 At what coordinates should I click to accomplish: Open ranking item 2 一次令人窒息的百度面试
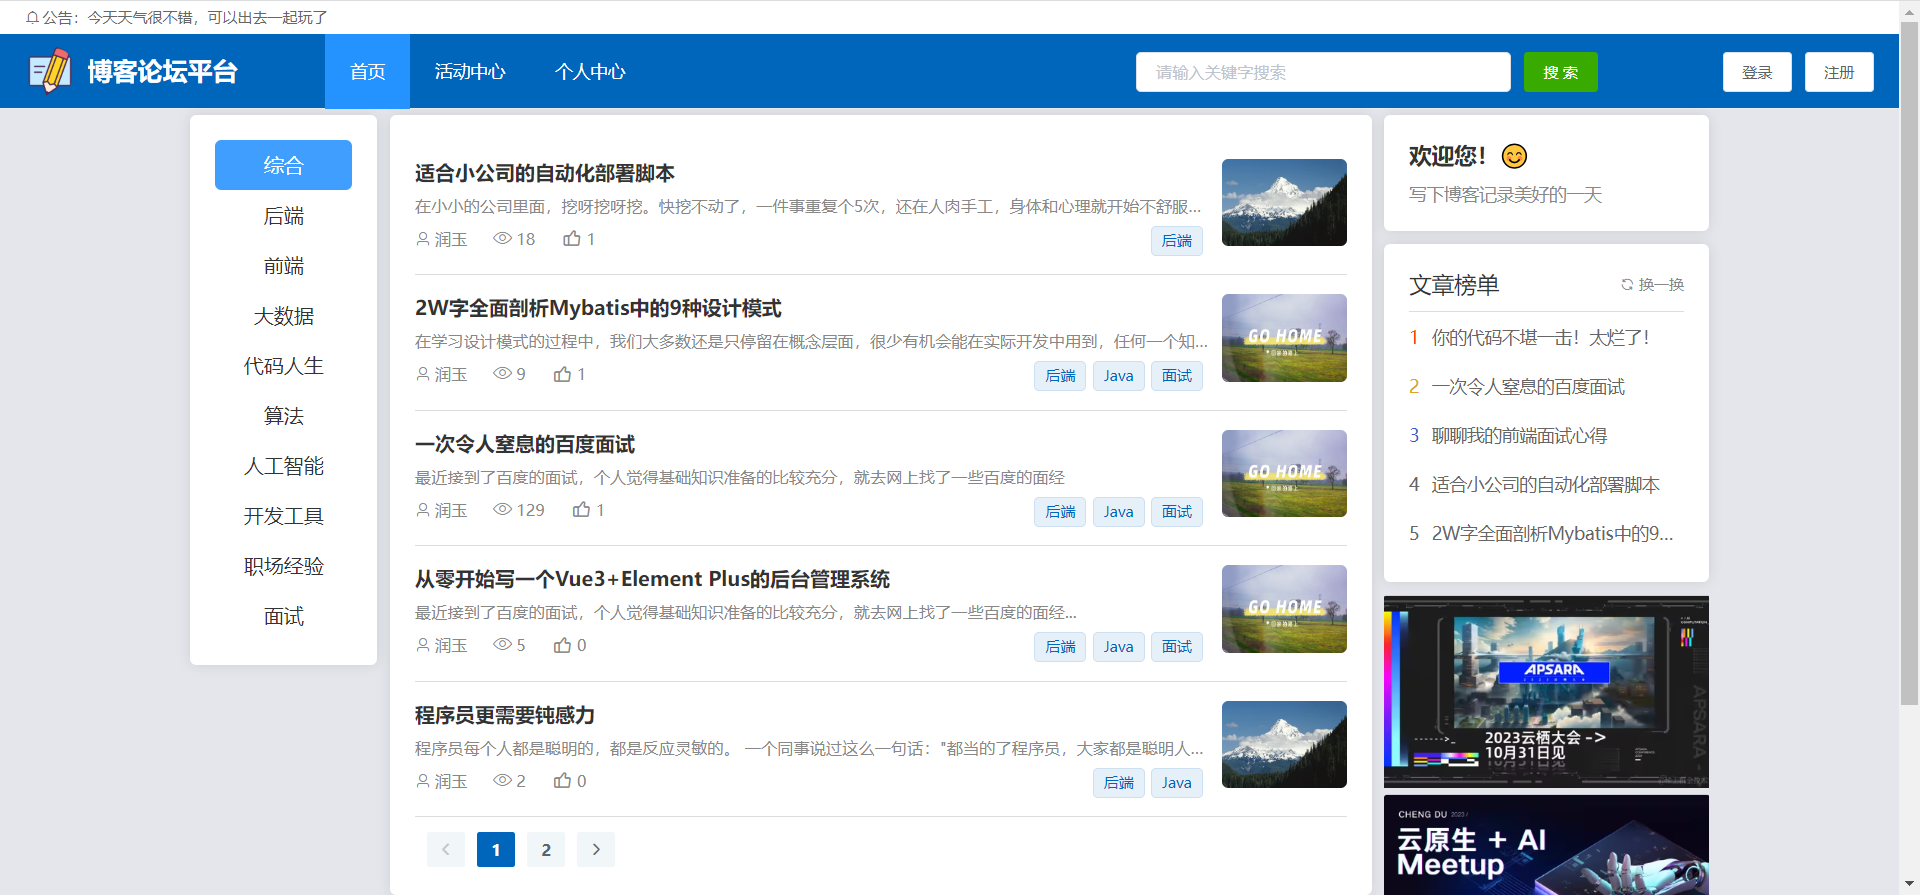pos(1528,387)
